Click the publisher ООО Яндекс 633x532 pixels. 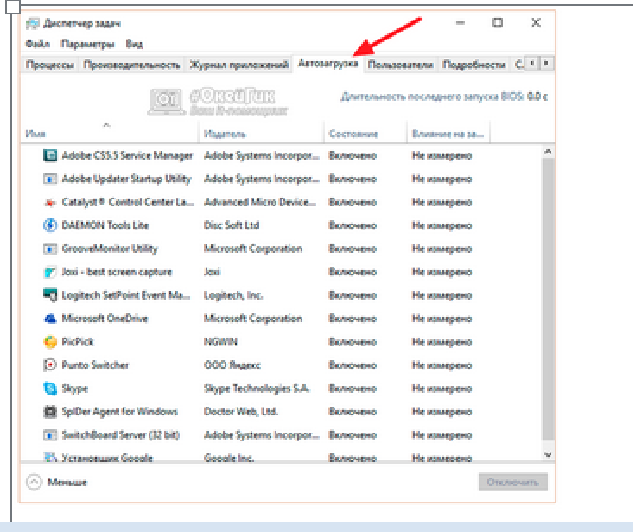tap(232, 365)
